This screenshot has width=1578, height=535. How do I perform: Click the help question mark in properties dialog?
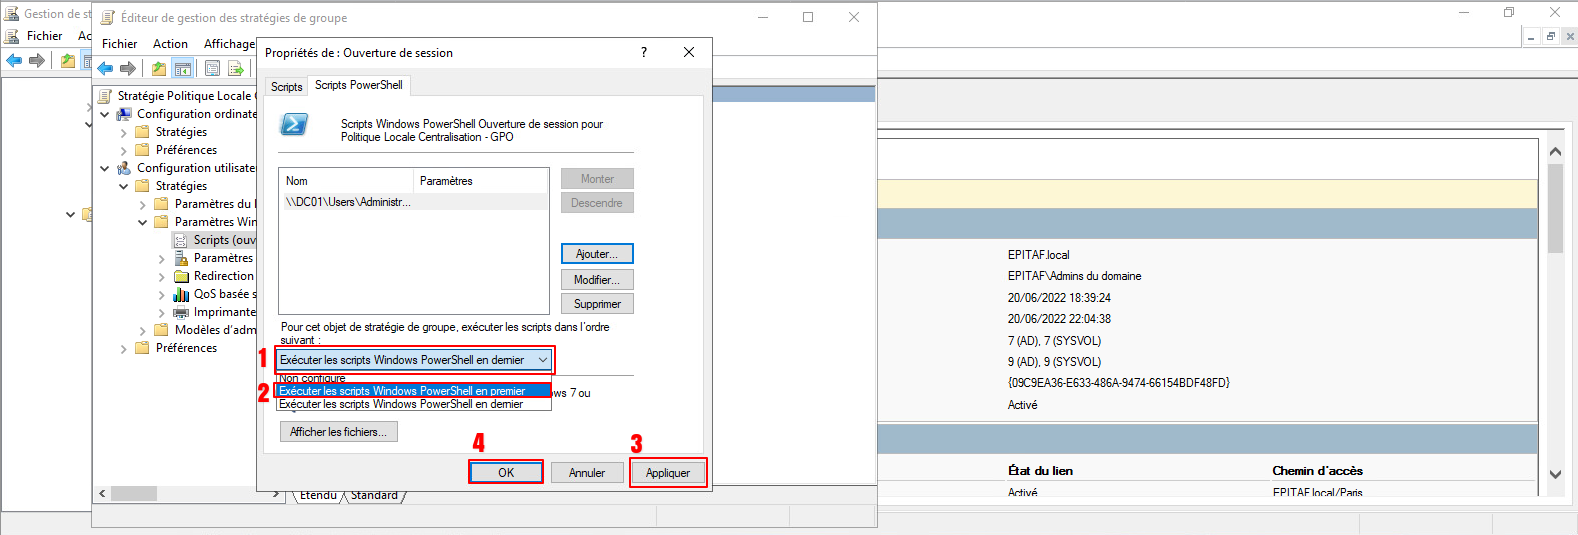pos(643,52)
